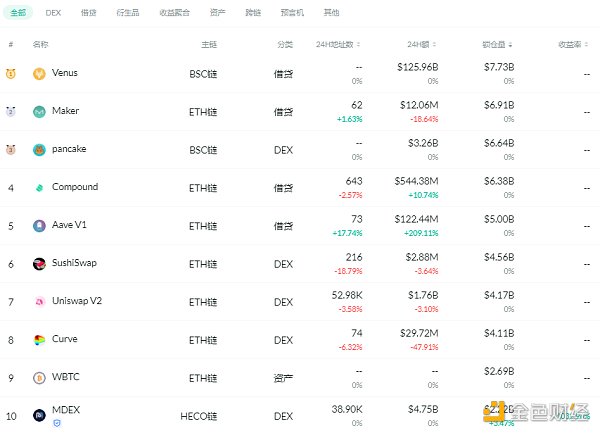
Task: Sort by 收益率 column arrows
Action: (x=587, y=45)
